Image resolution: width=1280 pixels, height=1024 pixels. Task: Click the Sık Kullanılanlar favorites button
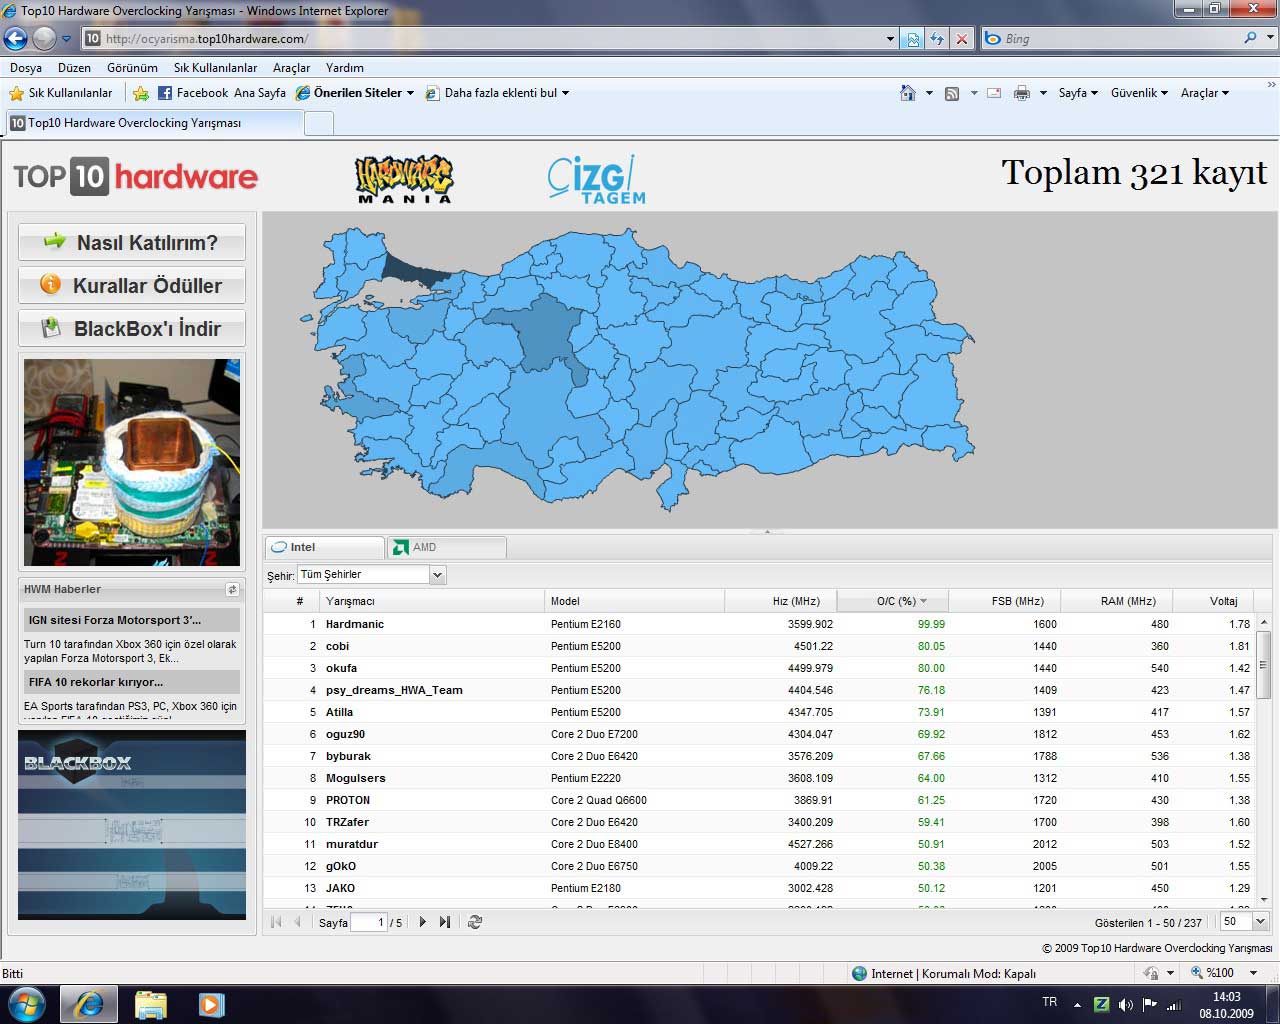tap(60, 93)
